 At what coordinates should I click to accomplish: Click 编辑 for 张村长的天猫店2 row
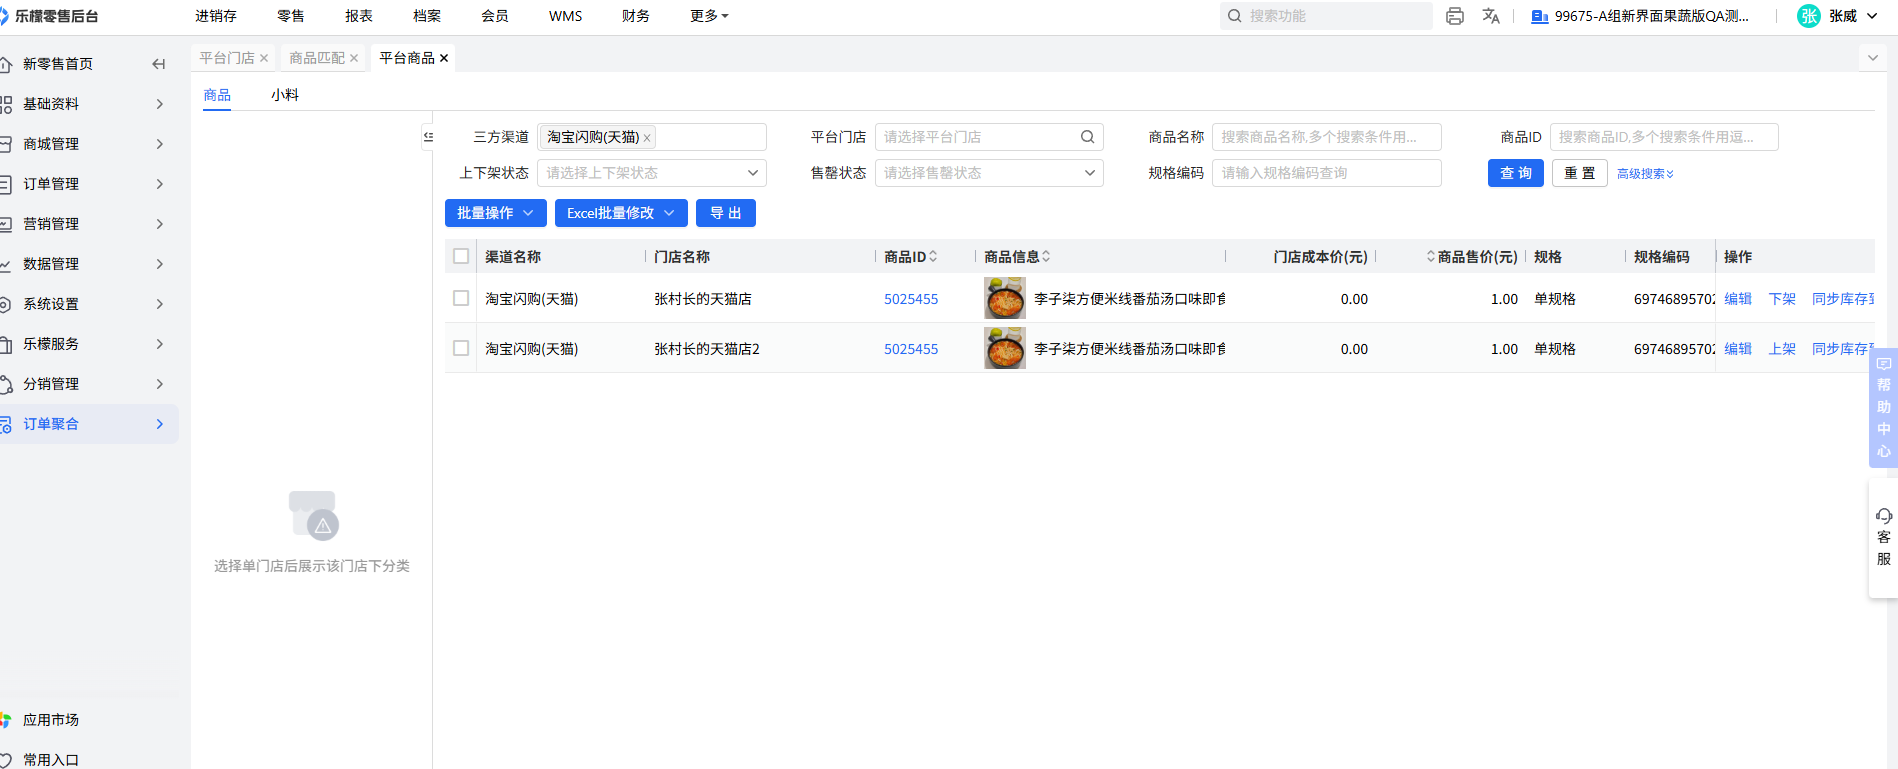tap(1738, 349)
